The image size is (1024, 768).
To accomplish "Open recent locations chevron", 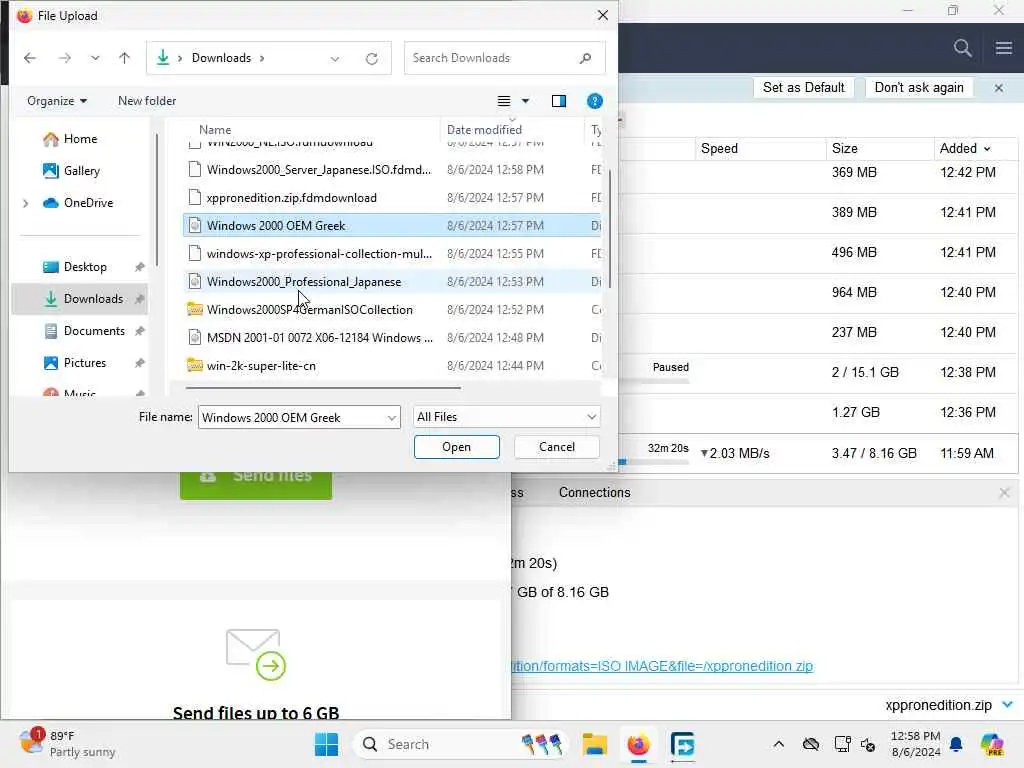I will coord(95,58).
